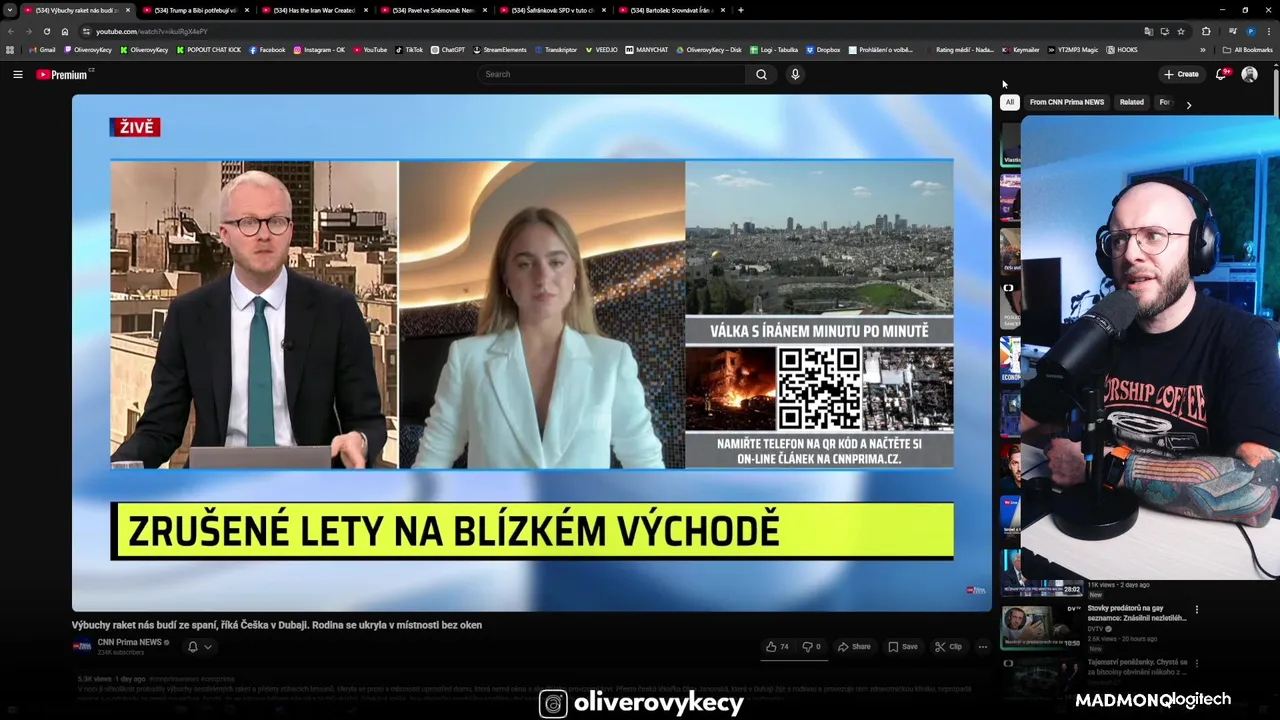Open the YouTube guide hamburger menu
Viewport: 1280px width, 720px height.
pos(17,74)
